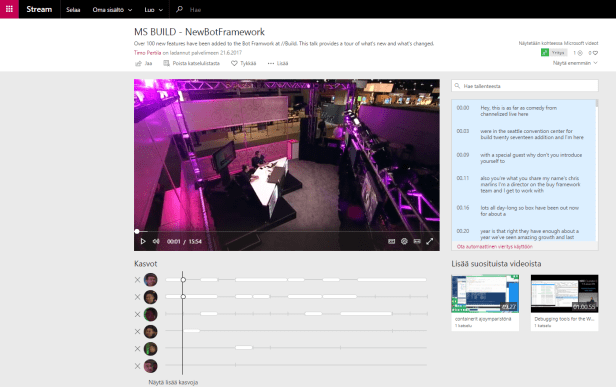Play the video

click(x=143, y=241)
